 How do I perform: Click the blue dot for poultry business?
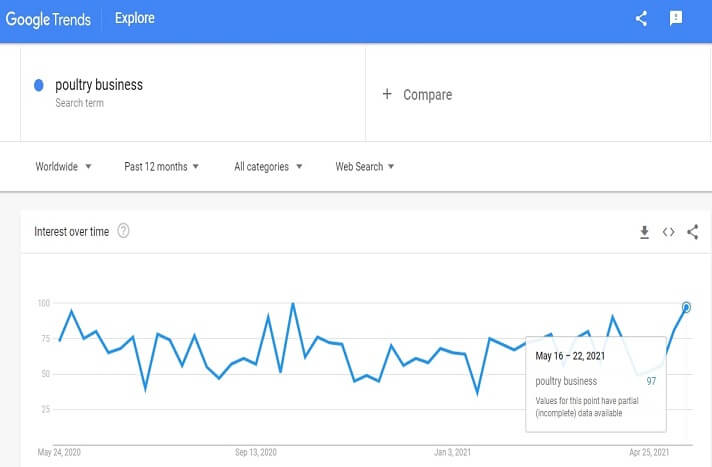pyautogui.click(x=39, y=85)
